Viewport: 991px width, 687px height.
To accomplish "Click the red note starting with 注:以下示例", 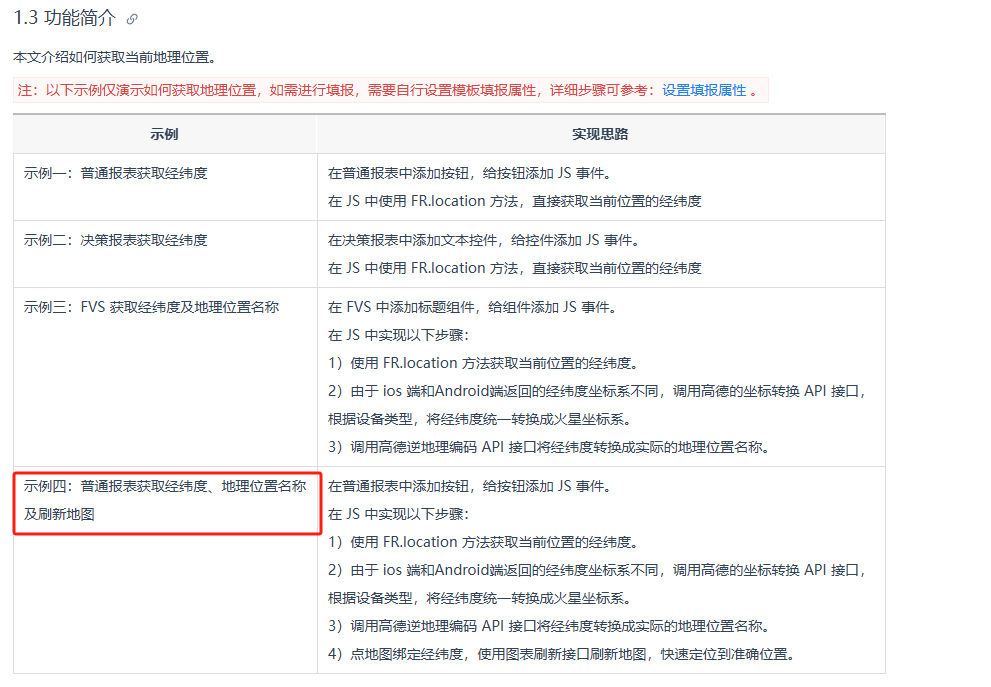I will pyautogui.click(x=391, y=90).
